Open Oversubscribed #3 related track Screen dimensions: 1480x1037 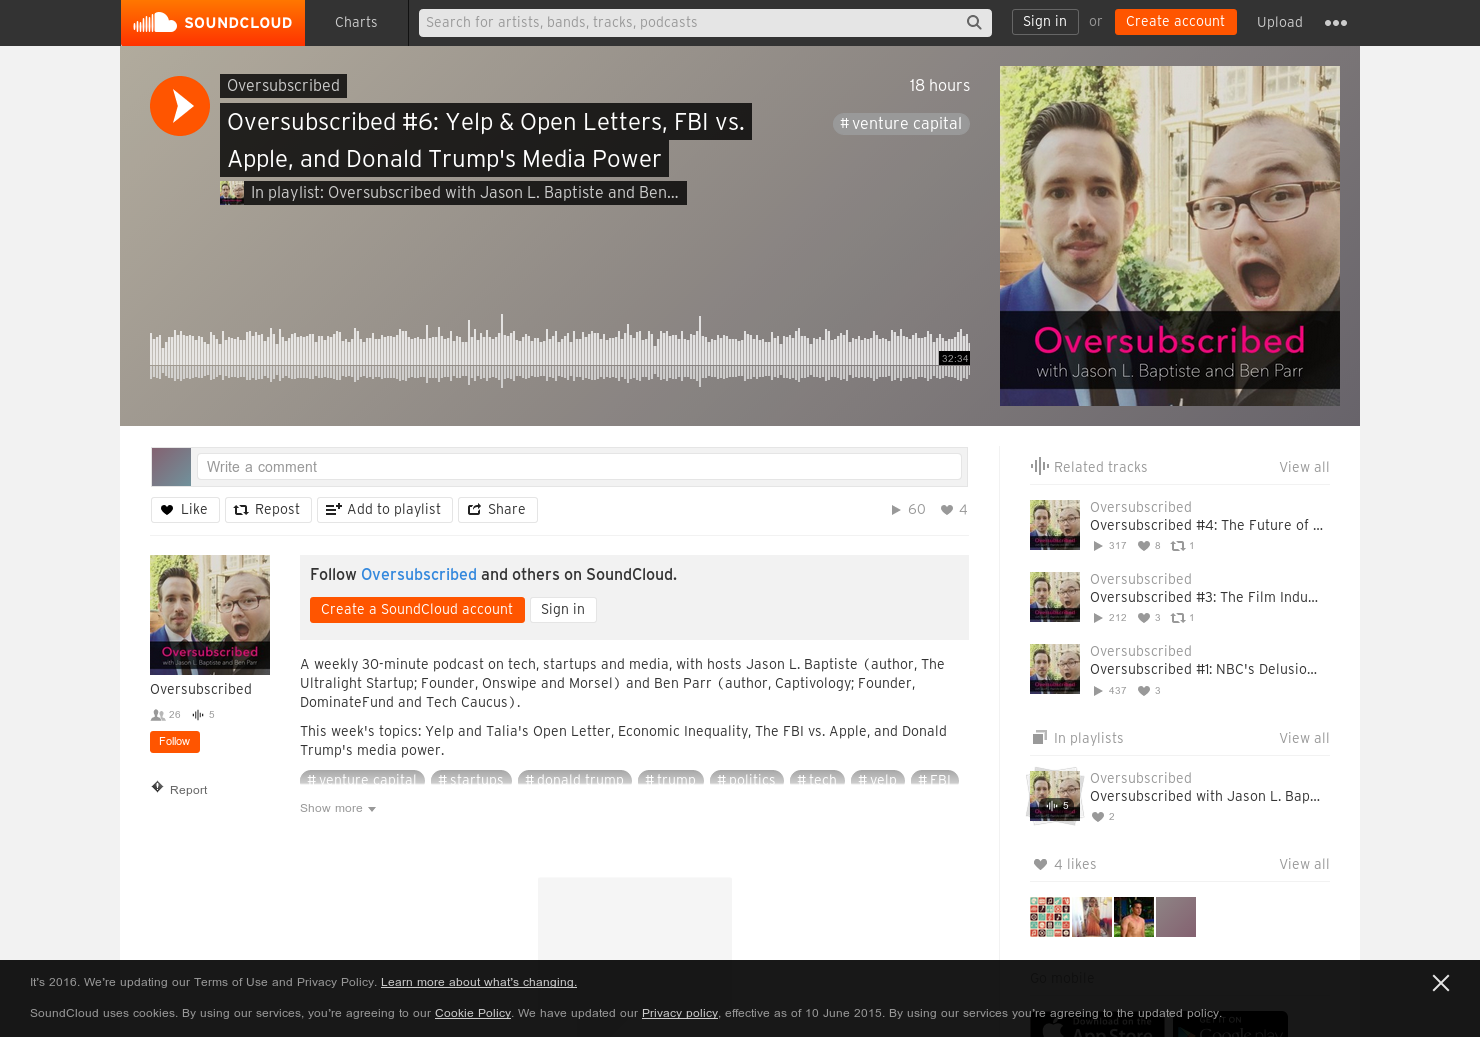tap(1204, 597)
